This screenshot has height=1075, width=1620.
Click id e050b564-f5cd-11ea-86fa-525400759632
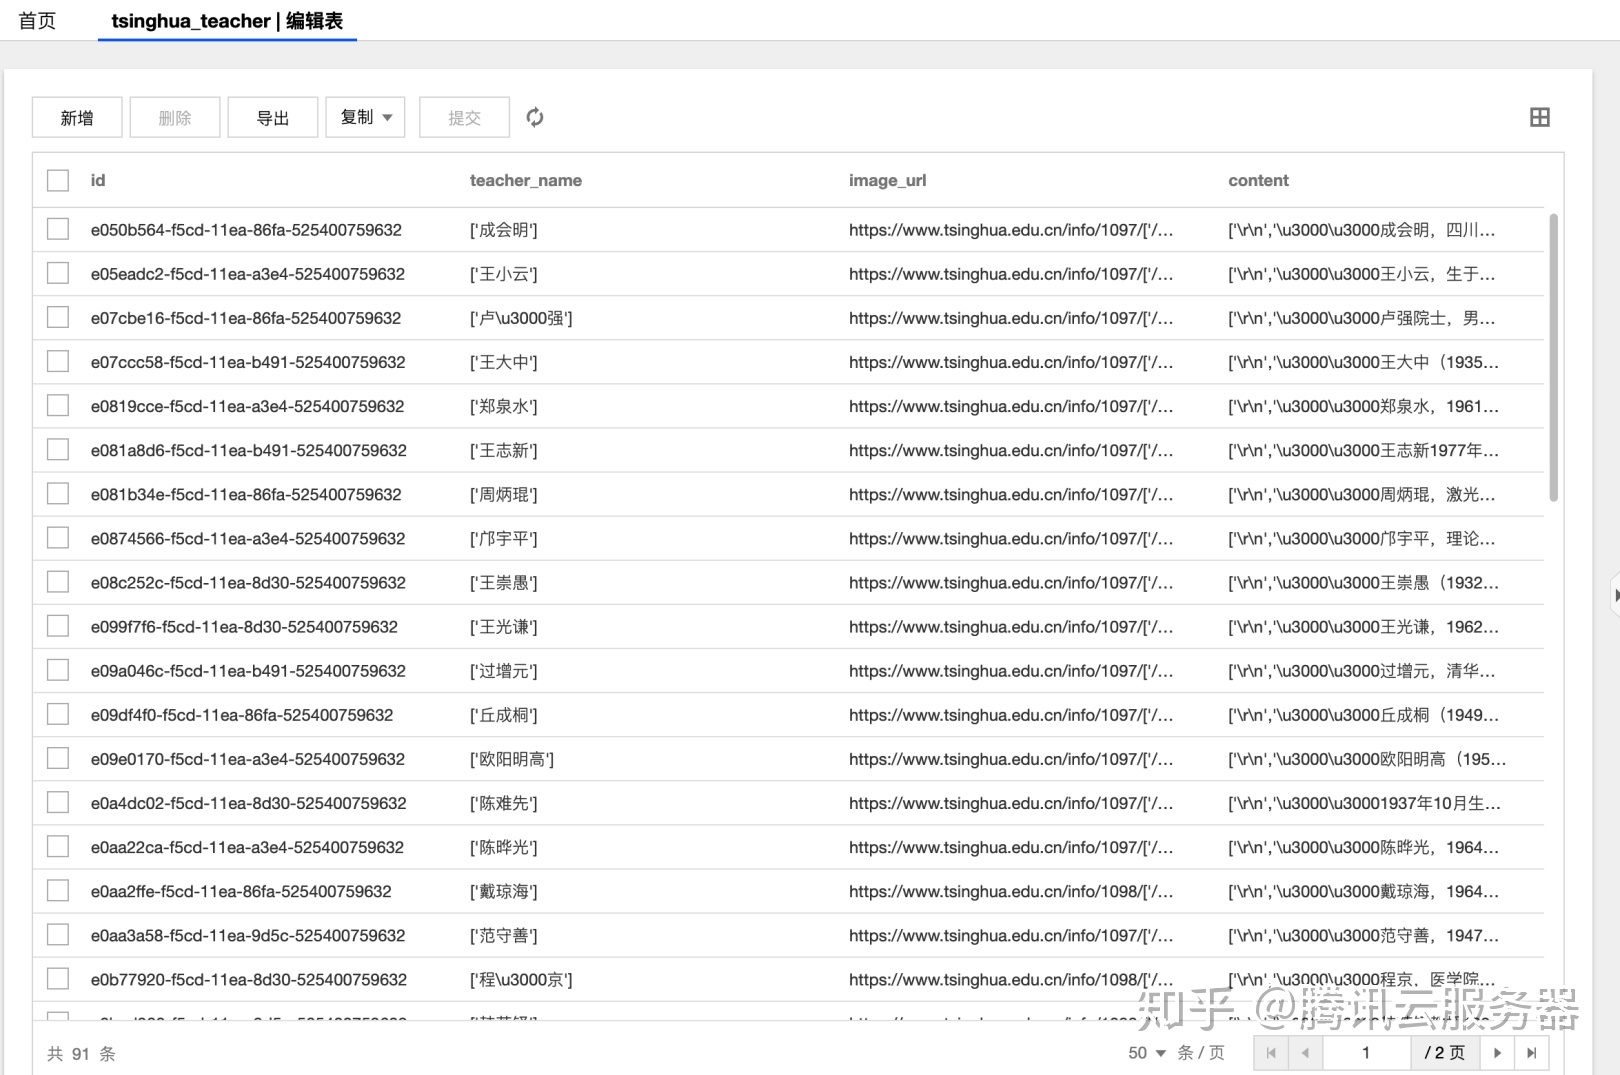pyautogui.click(x=246, y=230)
